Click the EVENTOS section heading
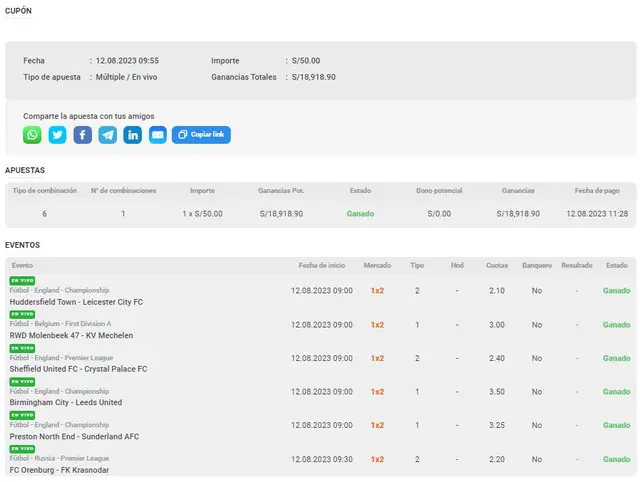 tap(22, 245)
